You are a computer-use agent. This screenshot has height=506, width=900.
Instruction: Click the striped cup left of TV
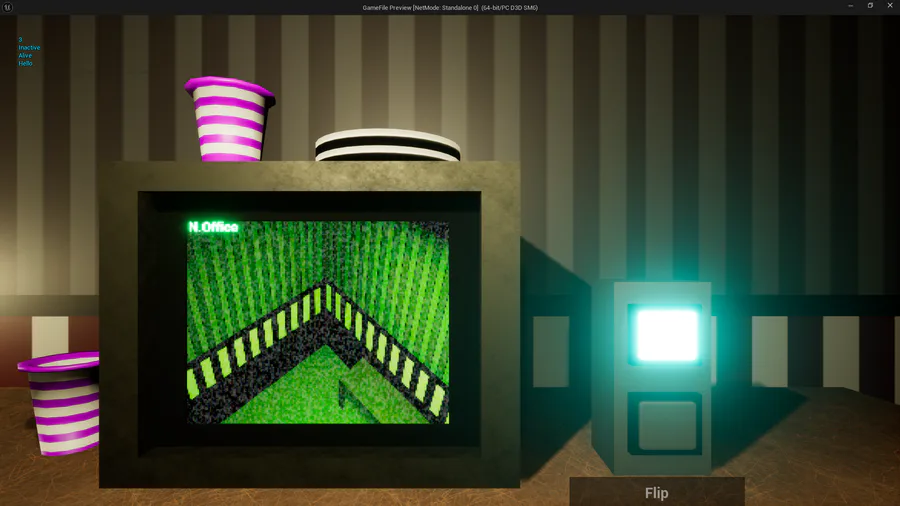pos(60,403)
